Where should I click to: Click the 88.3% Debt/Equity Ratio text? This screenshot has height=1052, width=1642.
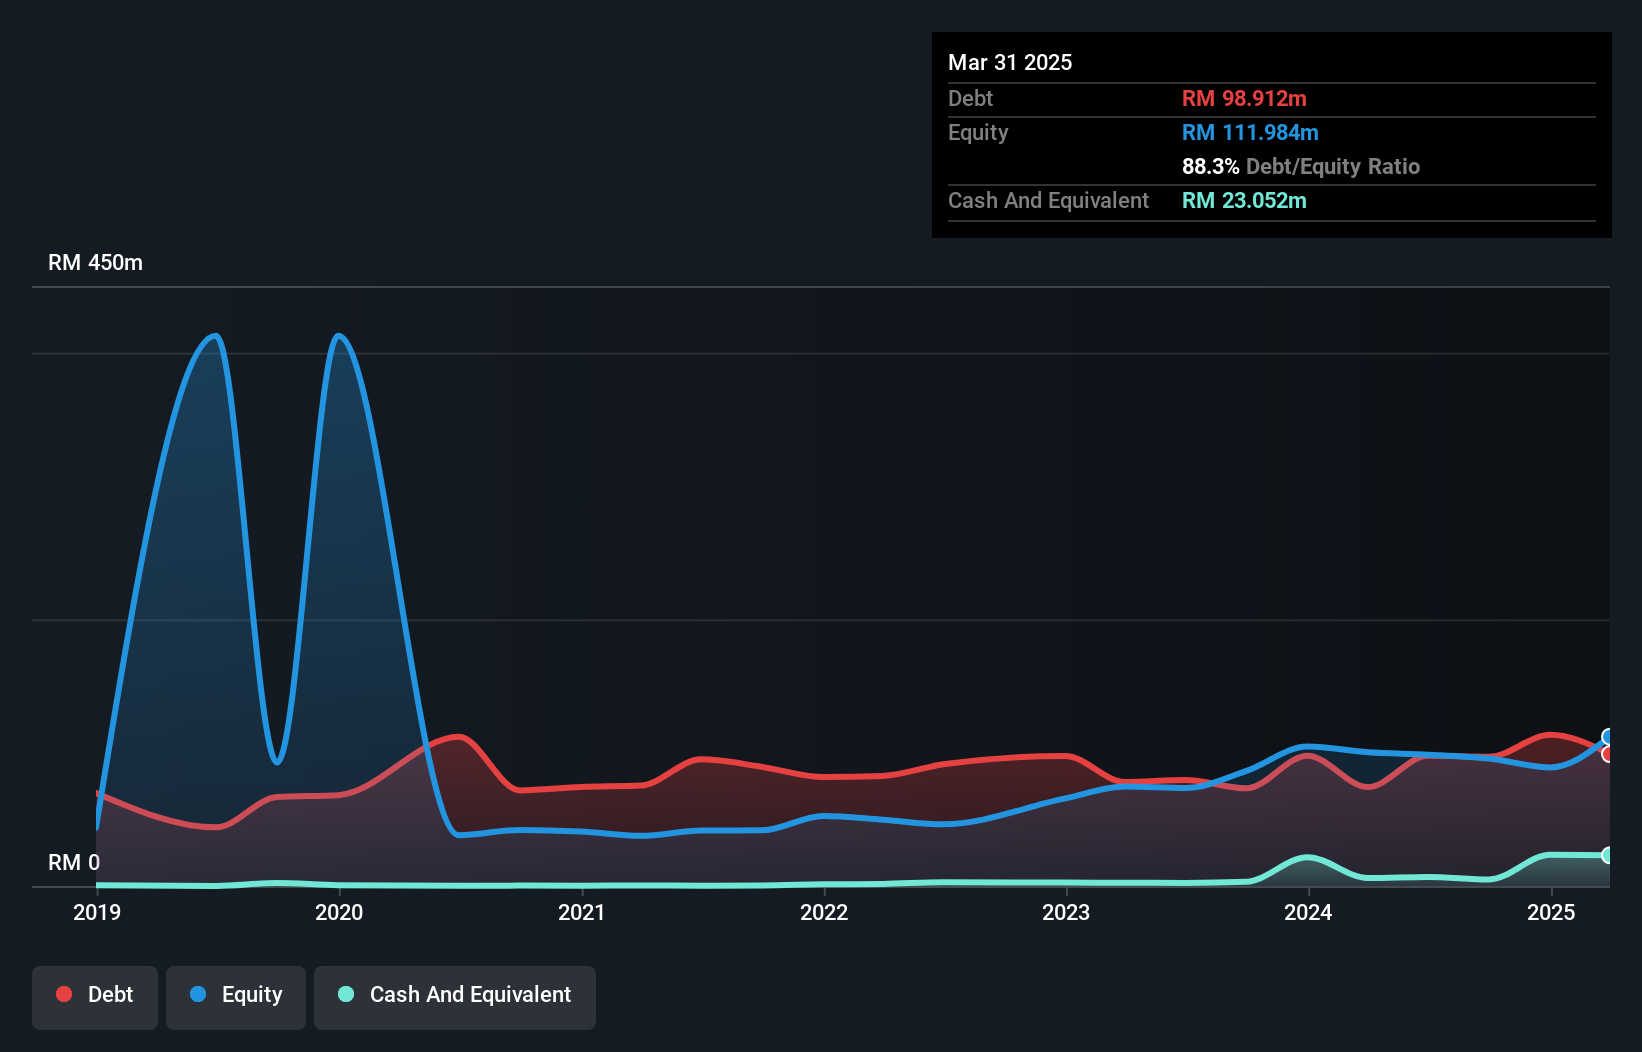pos(1301,167)
